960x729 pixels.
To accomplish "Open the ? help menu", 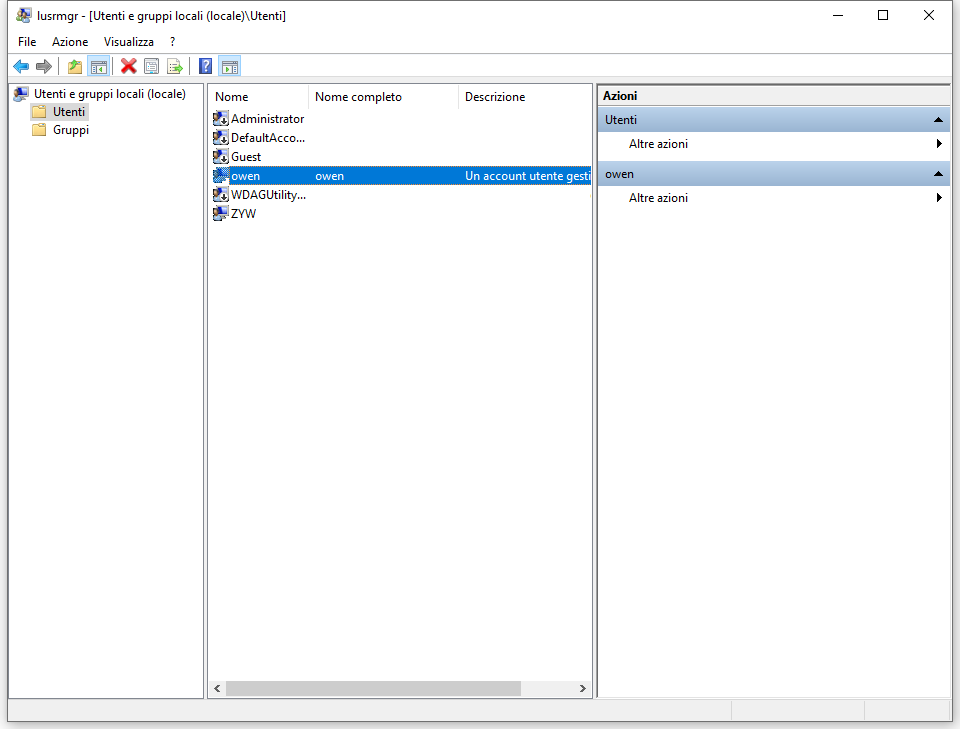I will point(173,42).
